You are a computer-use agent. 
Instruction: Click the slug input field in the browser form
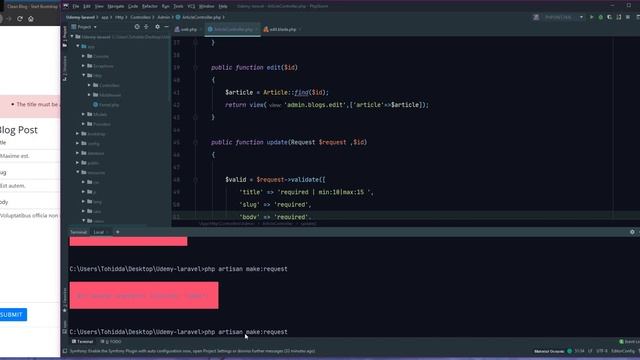30,186
